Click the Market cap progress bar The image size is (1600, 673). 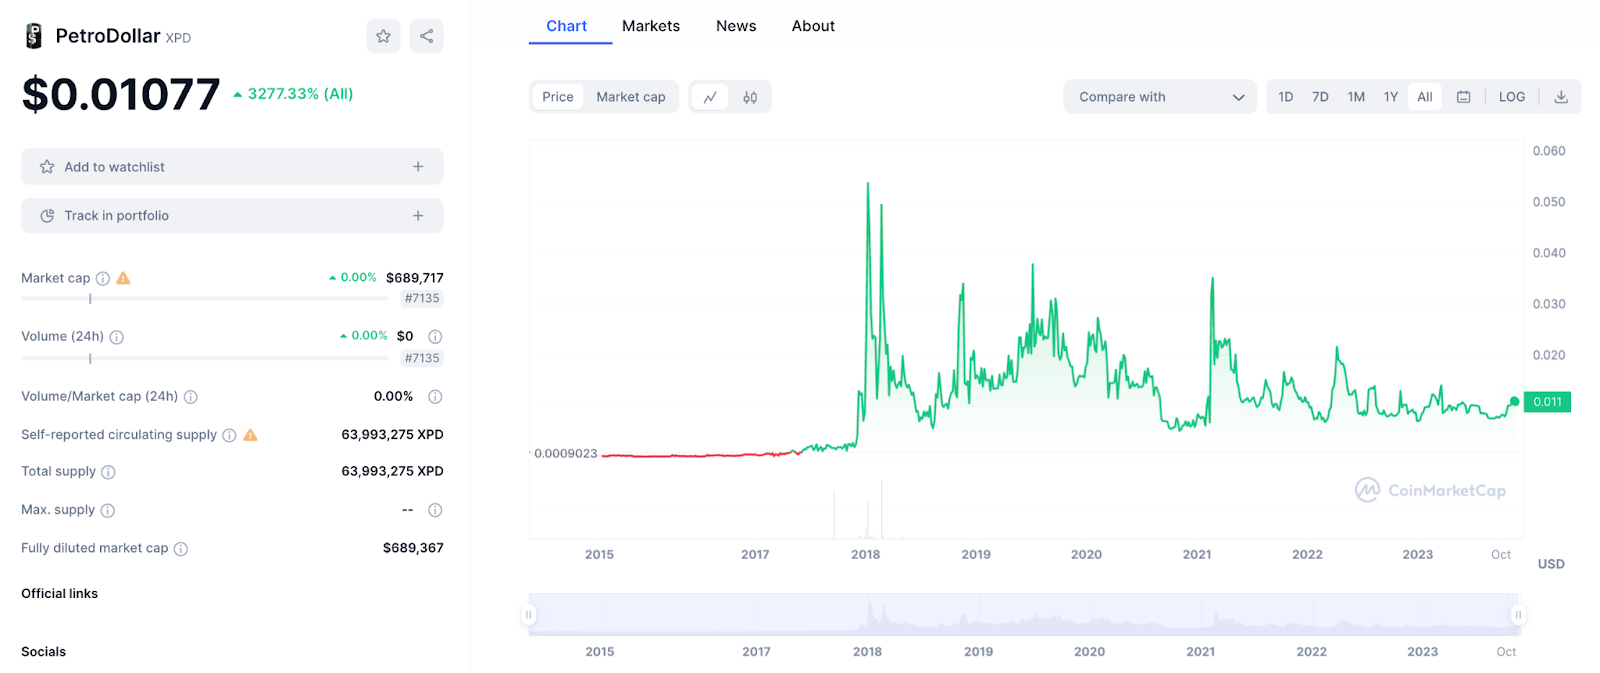click(204, 298)
